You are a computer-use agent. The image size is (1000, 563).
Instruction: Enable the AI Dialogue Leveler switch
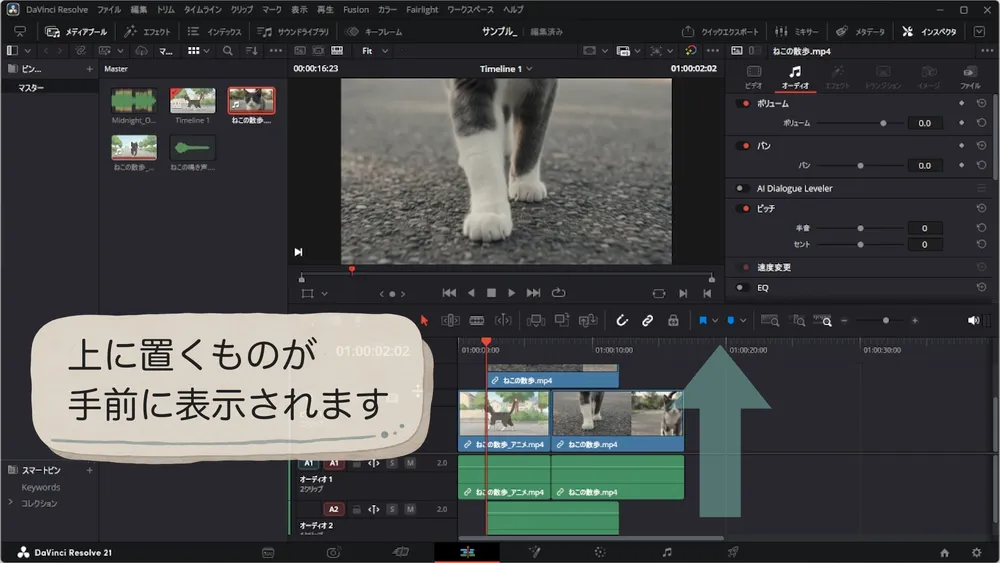pos(742,188)
